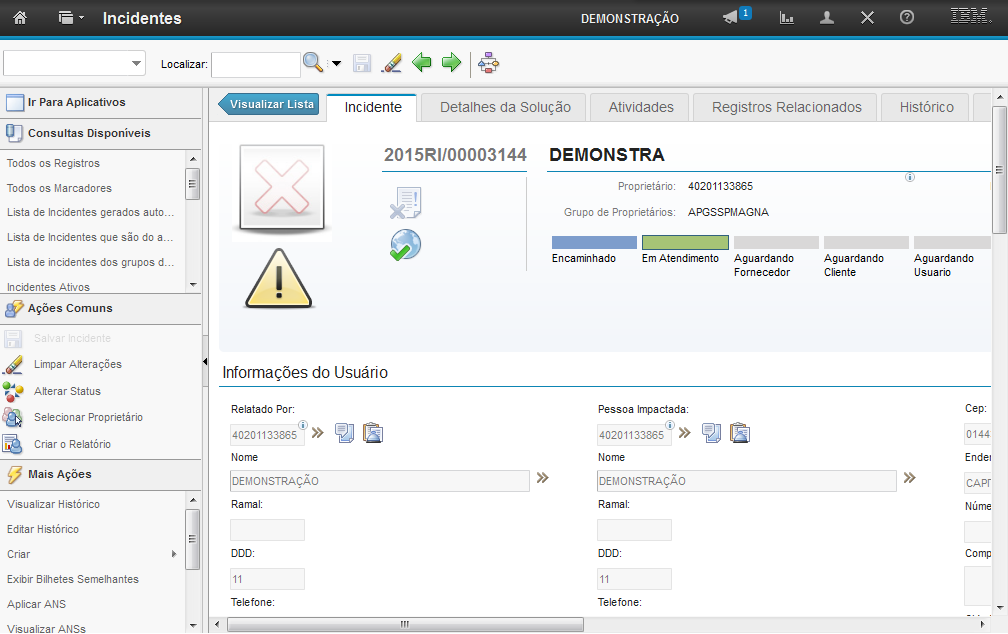Expand the Criar submenu arrow

pyautogui.click(x=174, y=554)
